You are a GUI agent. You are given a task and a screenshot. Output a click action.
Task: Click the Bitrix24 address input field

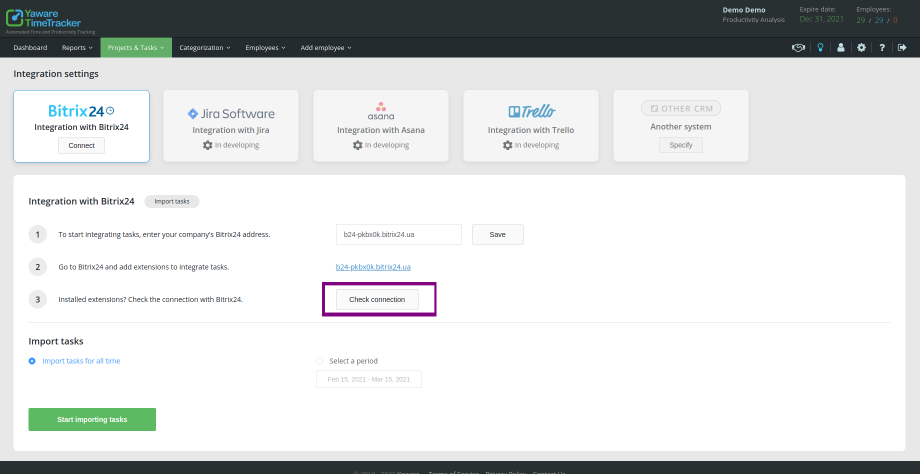click(399, 234)
